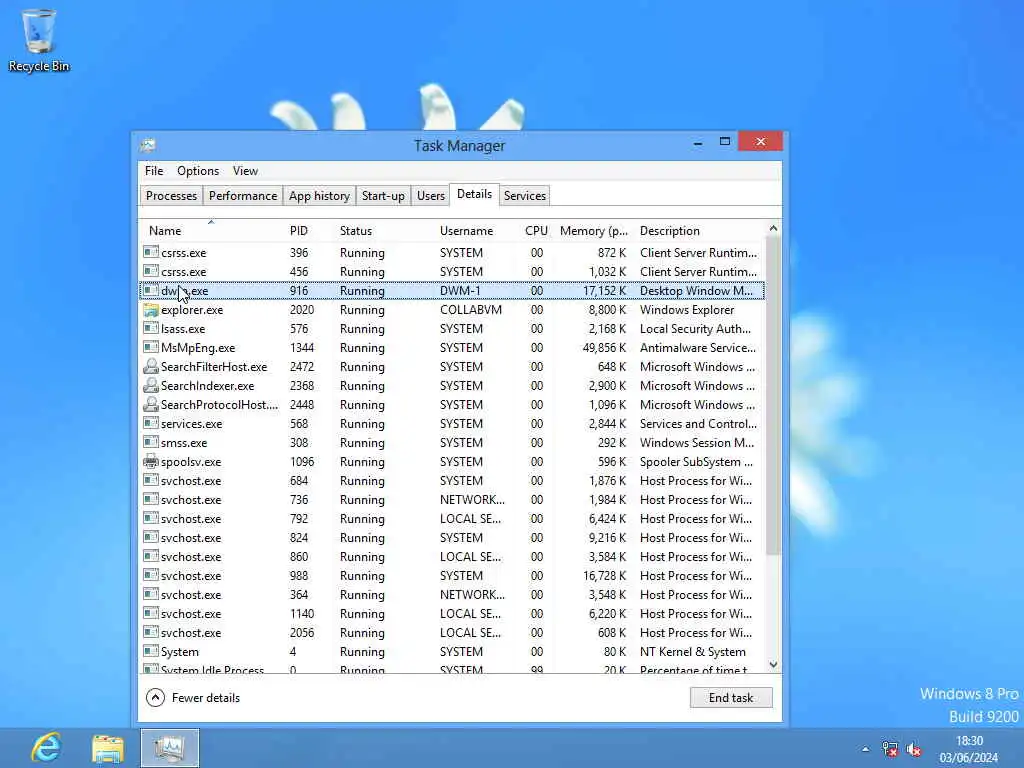This screenshot has width=1024, height=768.
Task: Click 'Antimalware Service...' description
Action: tap(697, 347)
